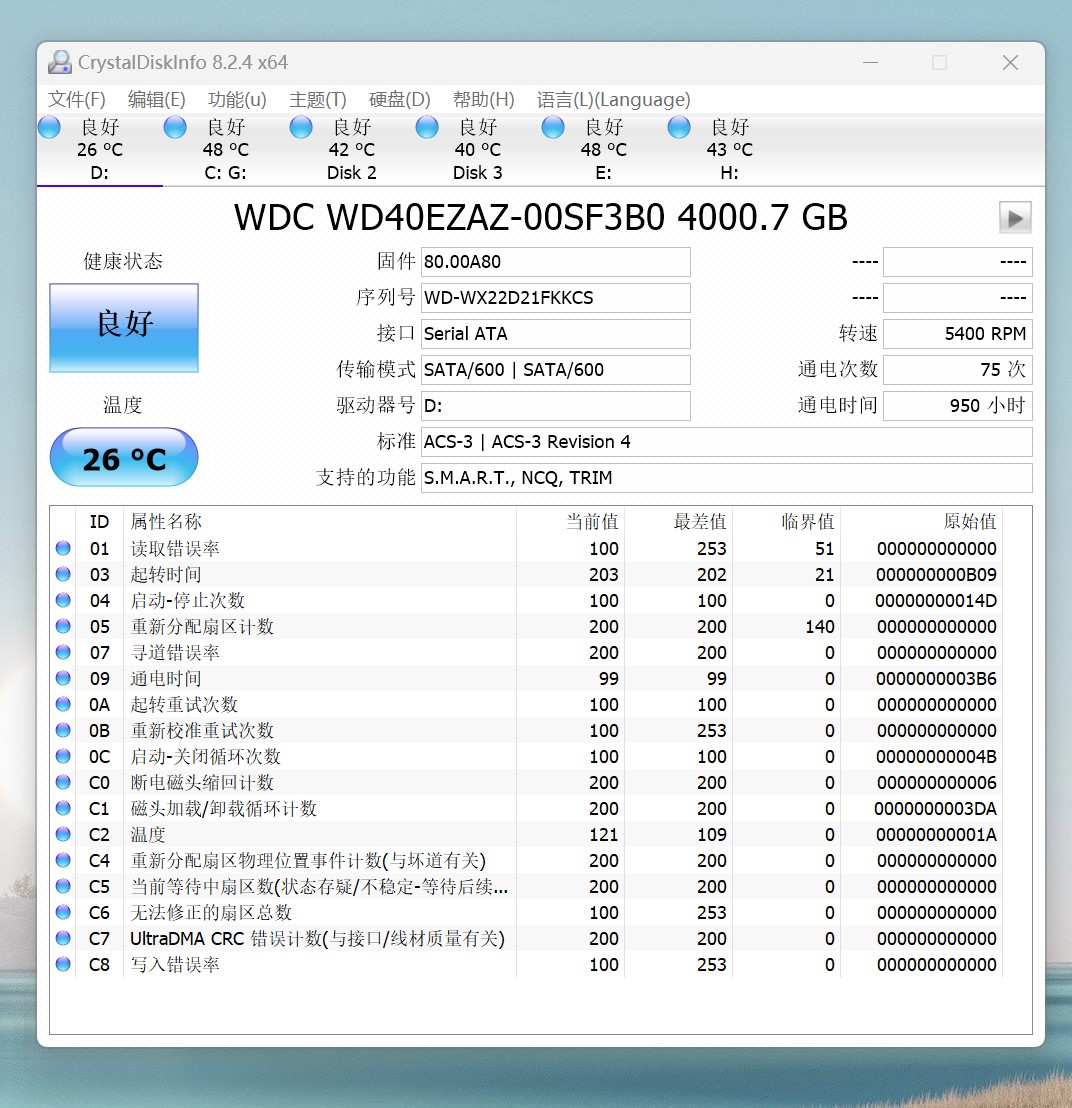The width and height of the screenshot is (1072, 1108).
Task: Select the C: G: disk status icon
Action: [x=175, y=127]
